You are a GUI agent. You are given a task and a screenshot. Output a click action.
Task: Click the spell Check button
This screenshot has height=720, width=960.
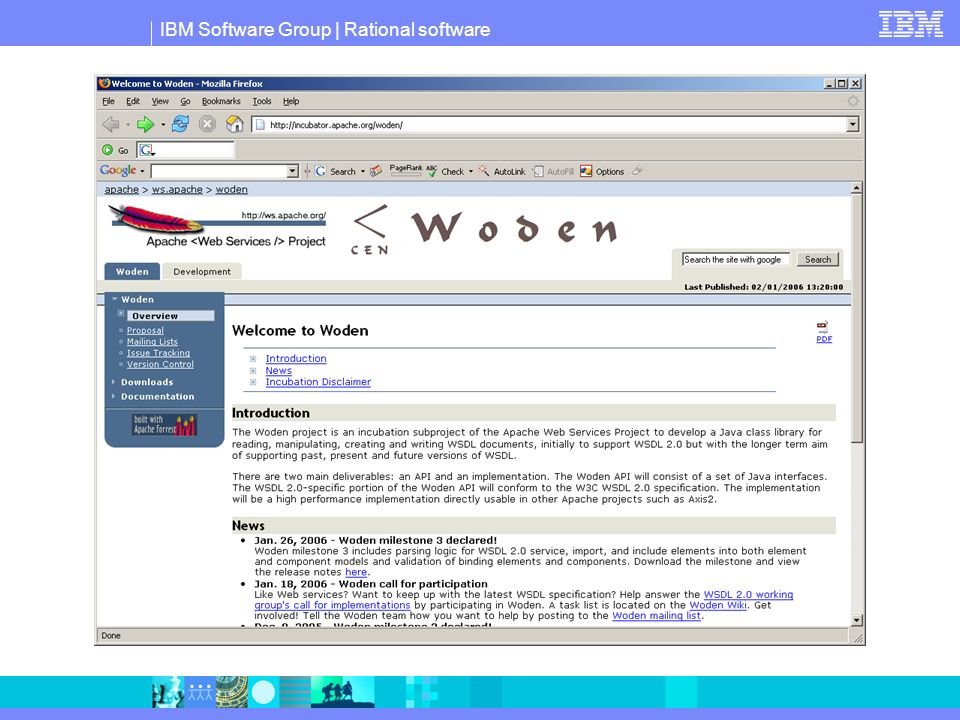[445, 171]
